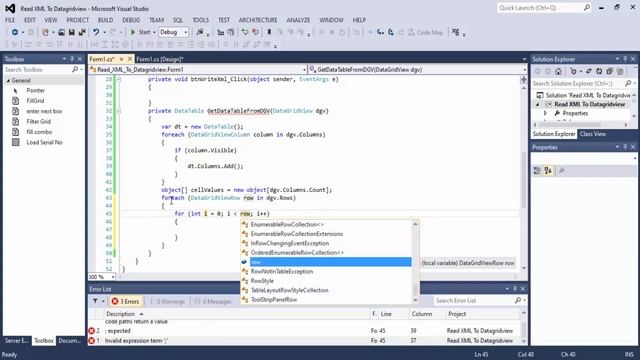Image resolution: width=640 pixels, height=360 pixels.
Task: Close the Form1.cs* editor tab
Action: coord(129,59)
